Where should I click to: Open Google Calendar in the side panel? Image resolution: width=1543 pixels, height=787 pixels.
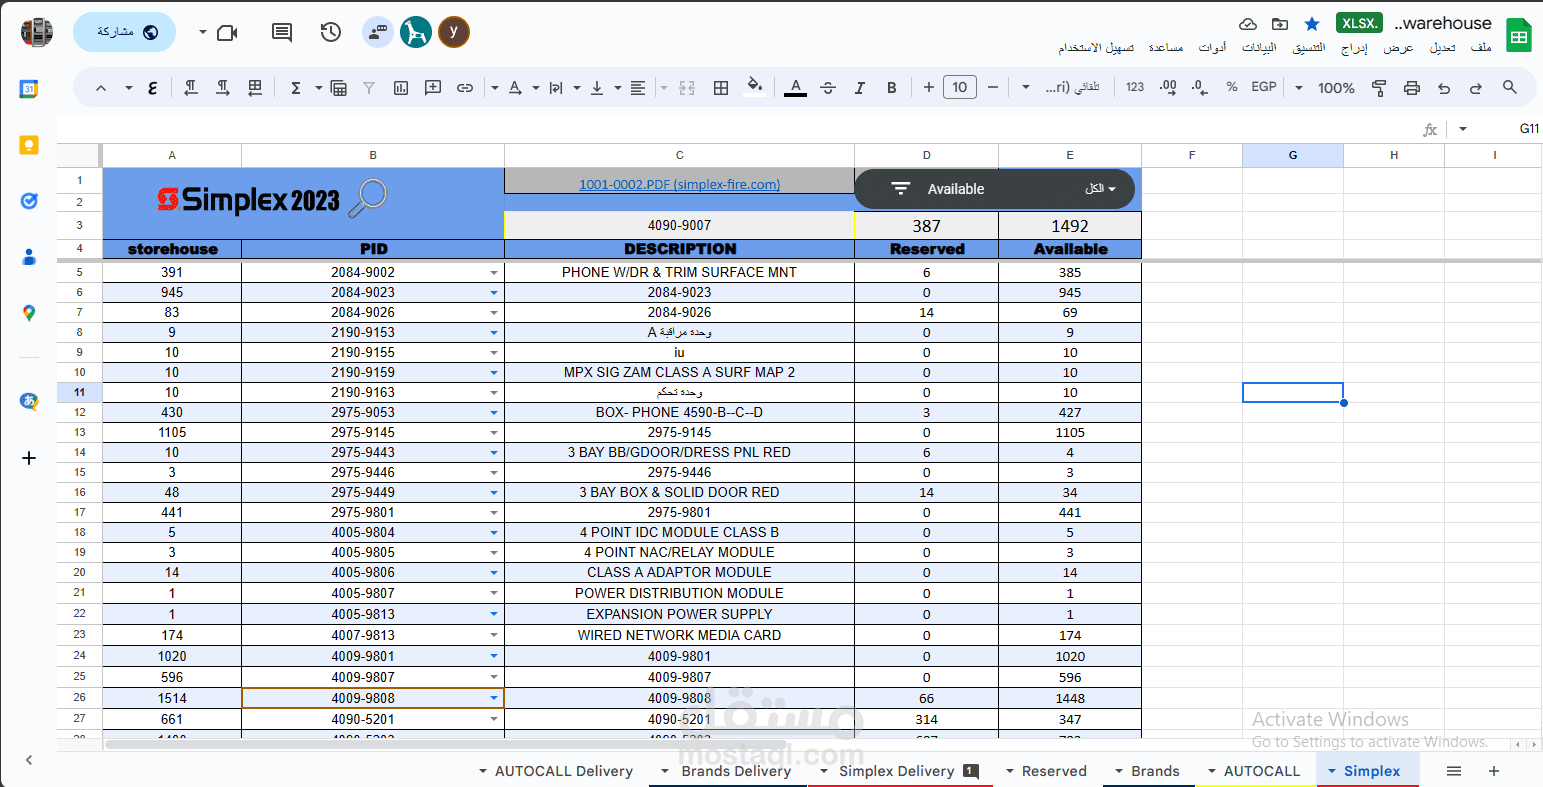(x=29, y=89)
